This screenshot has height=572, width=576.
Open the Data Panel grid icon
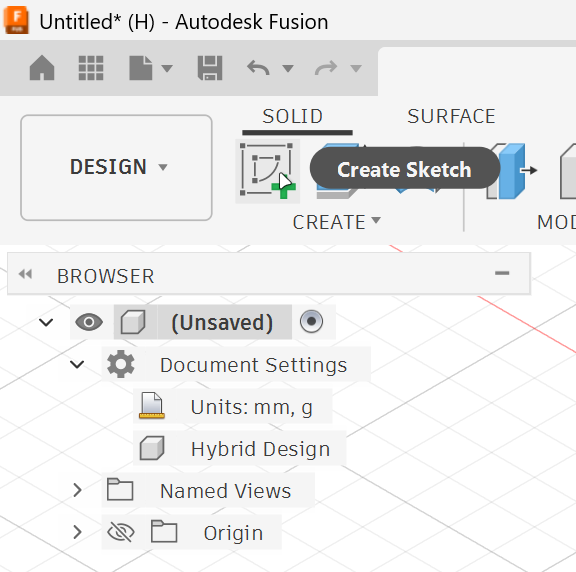pyautogui.click(x=91, y=68)
